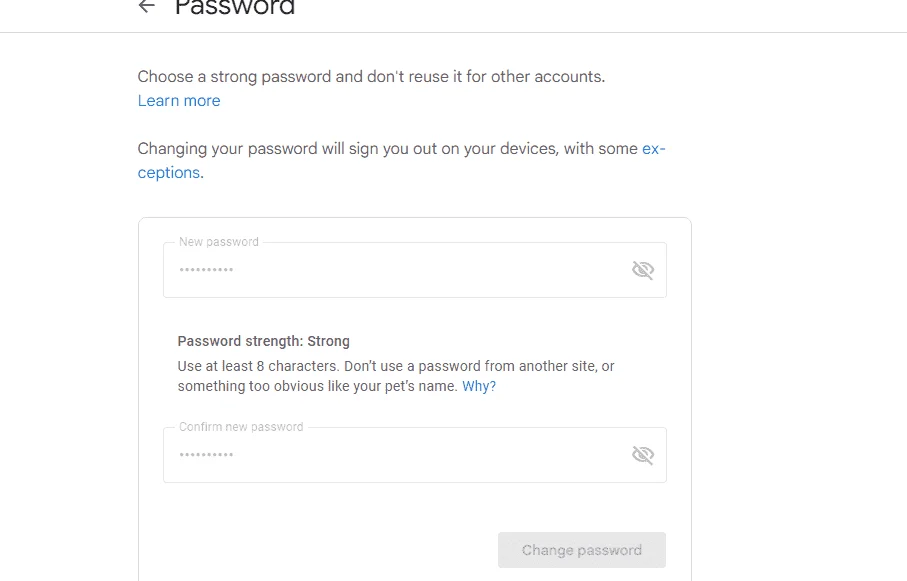Open the "ceptions." link text
The width and height of the screenshot is (907, 581).
[x=171, y=172]
